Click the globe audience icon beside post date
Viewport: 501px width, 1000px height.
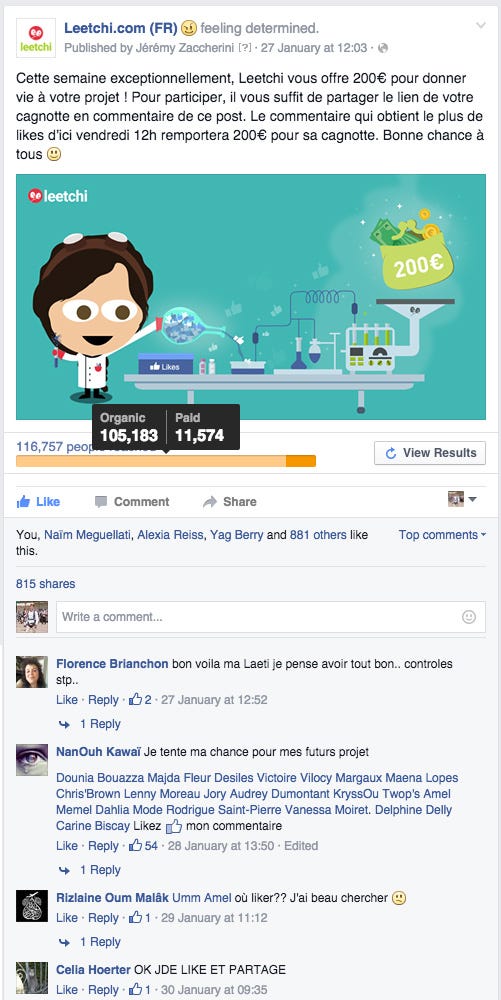coord(383,48)
